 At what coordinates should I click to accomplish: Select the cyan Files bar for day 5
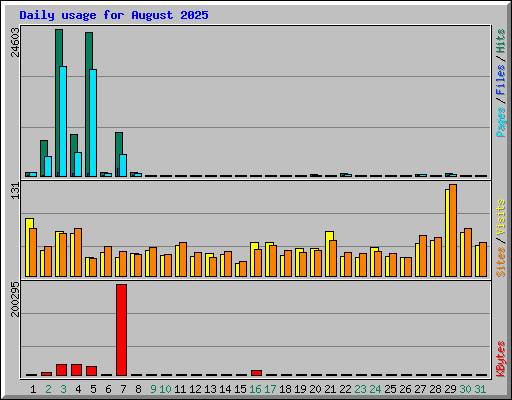click(x=93, y=123)
